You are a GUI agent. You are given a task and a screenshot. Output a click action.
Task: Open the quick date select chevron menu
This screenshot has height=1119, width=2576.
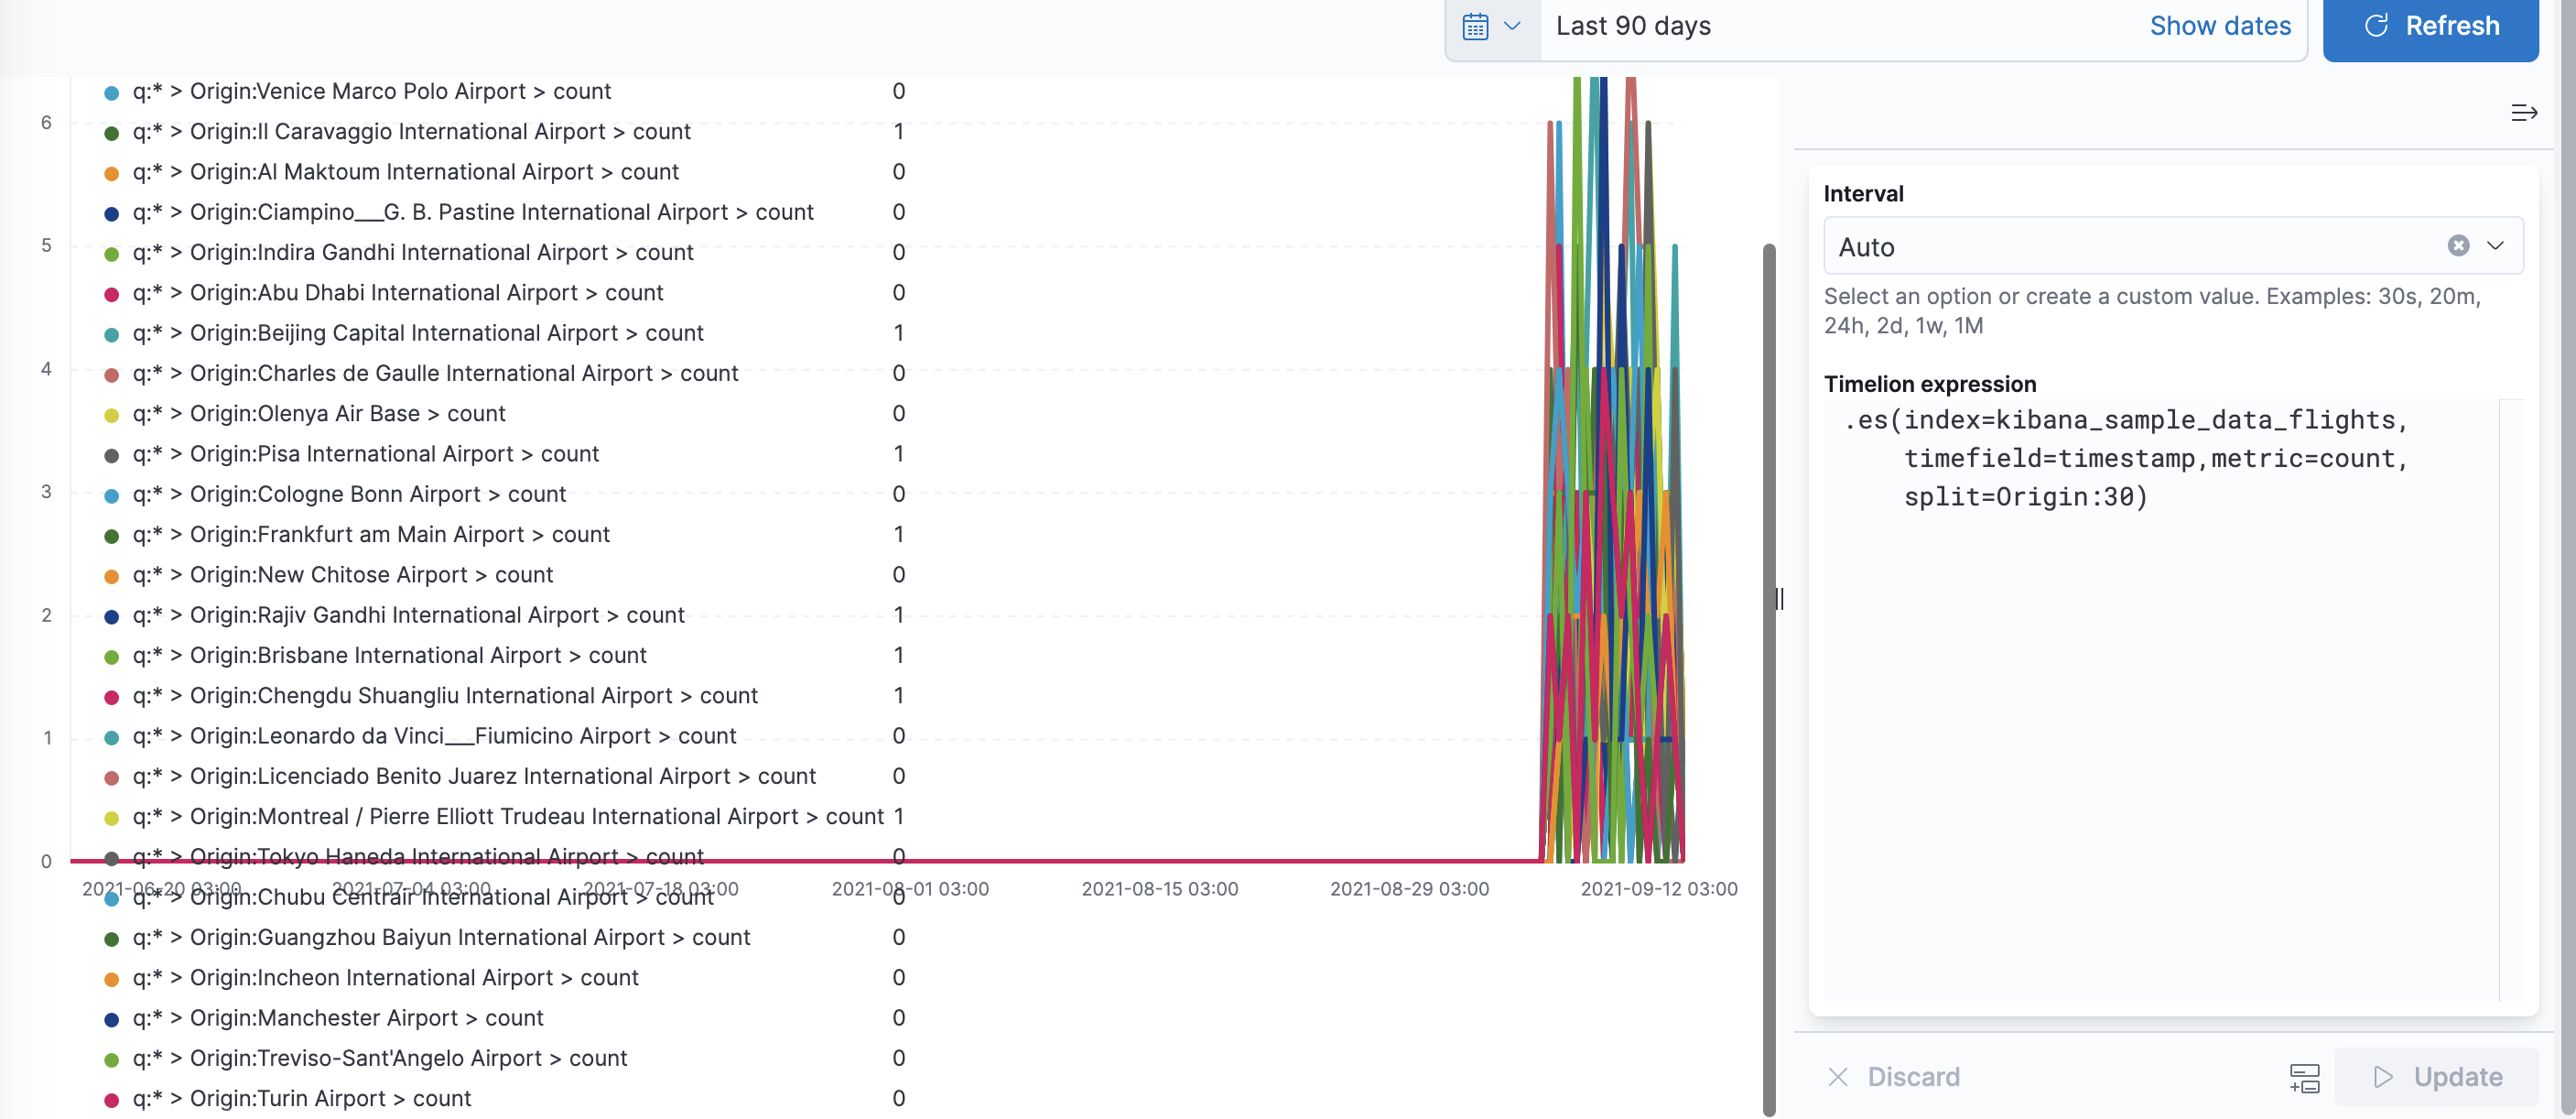(1513, 26)
